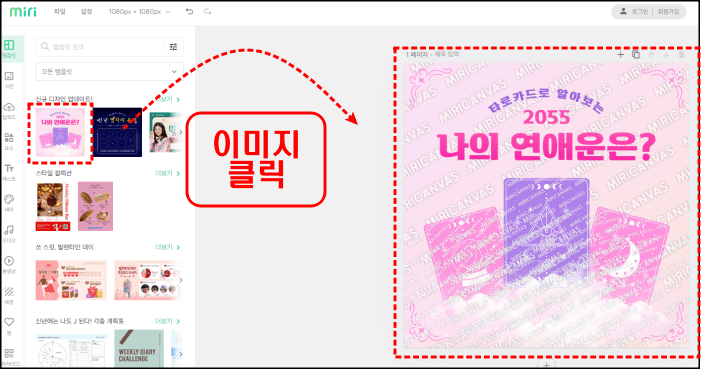Delete page trash icon
This screenshot has height=369, width=701.
tap(681, 55)
